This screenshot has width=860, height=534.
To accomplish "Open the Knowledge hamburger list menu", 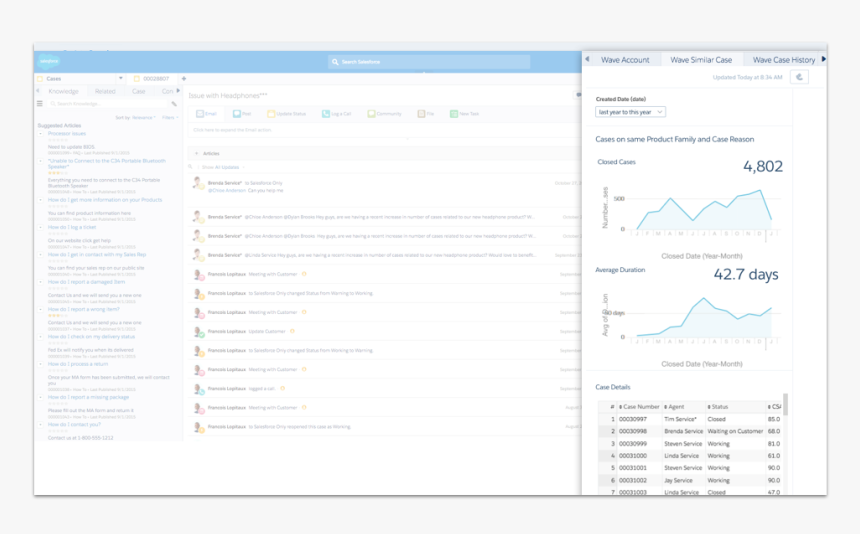I will coord(39,103).
